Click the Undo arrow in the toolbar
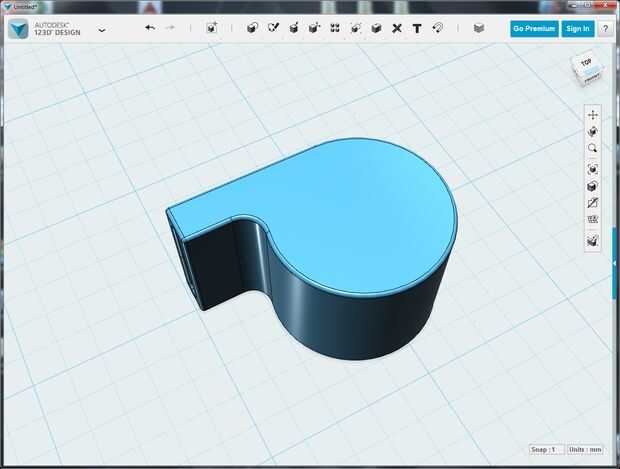The image size is (620, 469). point(150,28)
